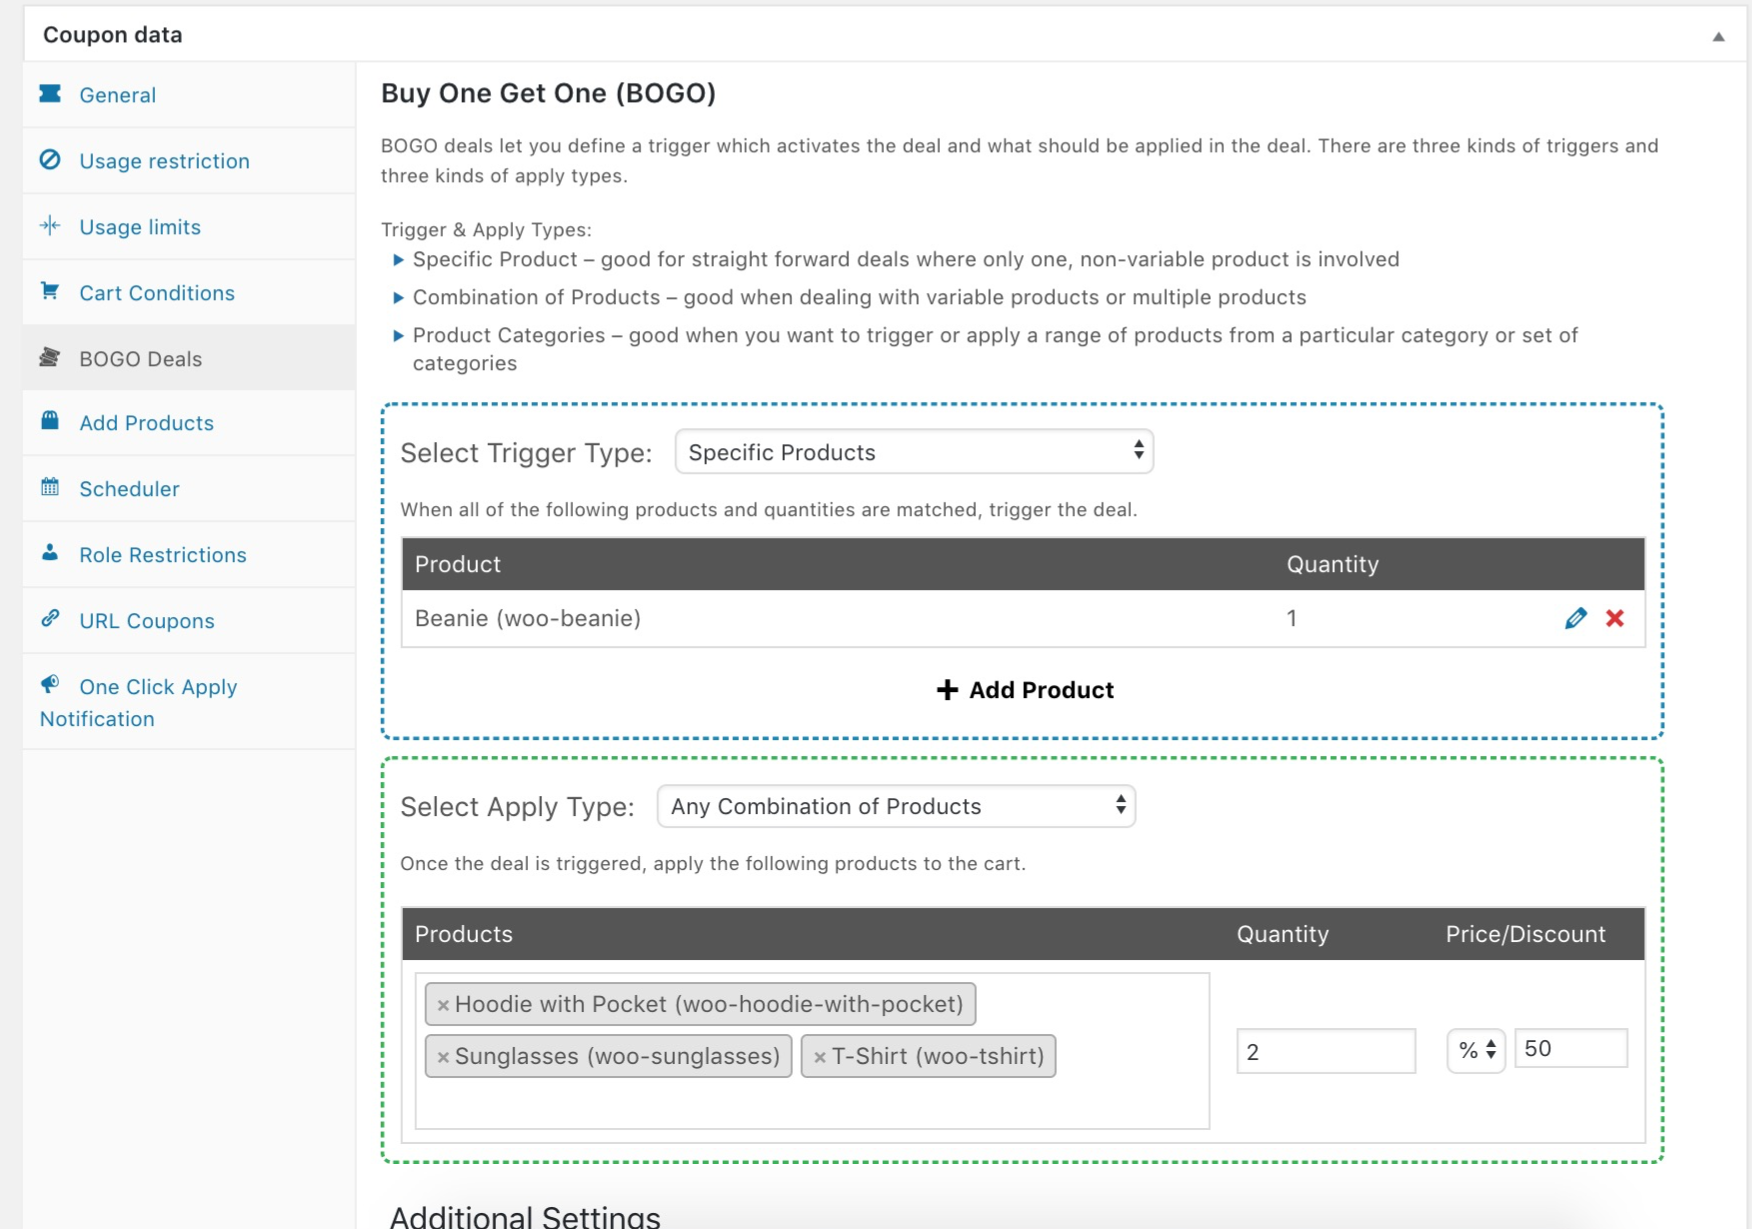Click the apply Quantity field showing 2
Viewport: 1752px width, 1229px height.
pos(1326,1051)
